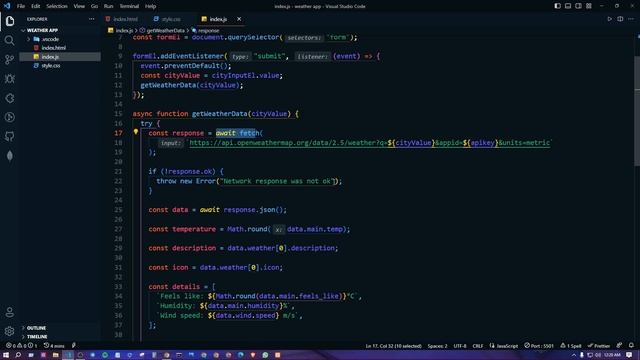This screenshot has width=640, height=360.
Task: Click the 4 mins time tracker in status bar
Action: (x=54, y=345)
